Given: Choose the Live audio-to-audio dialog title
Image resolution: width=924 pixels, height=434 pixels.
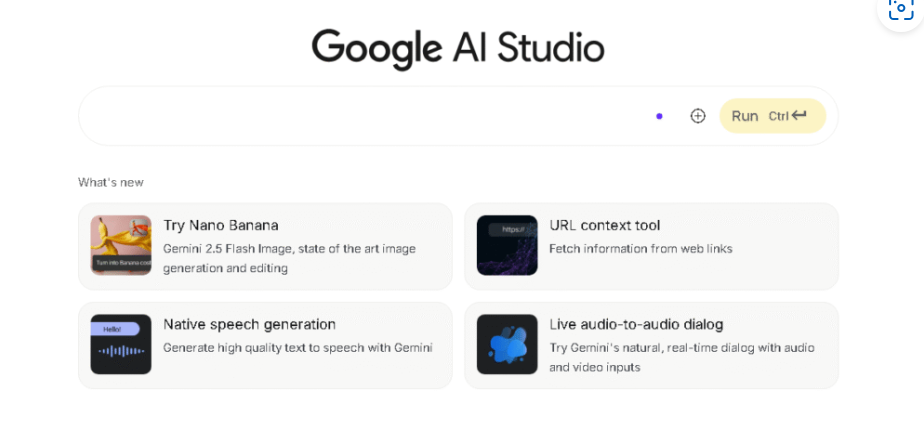Looking at the screenshot, I should click(636, 324).
